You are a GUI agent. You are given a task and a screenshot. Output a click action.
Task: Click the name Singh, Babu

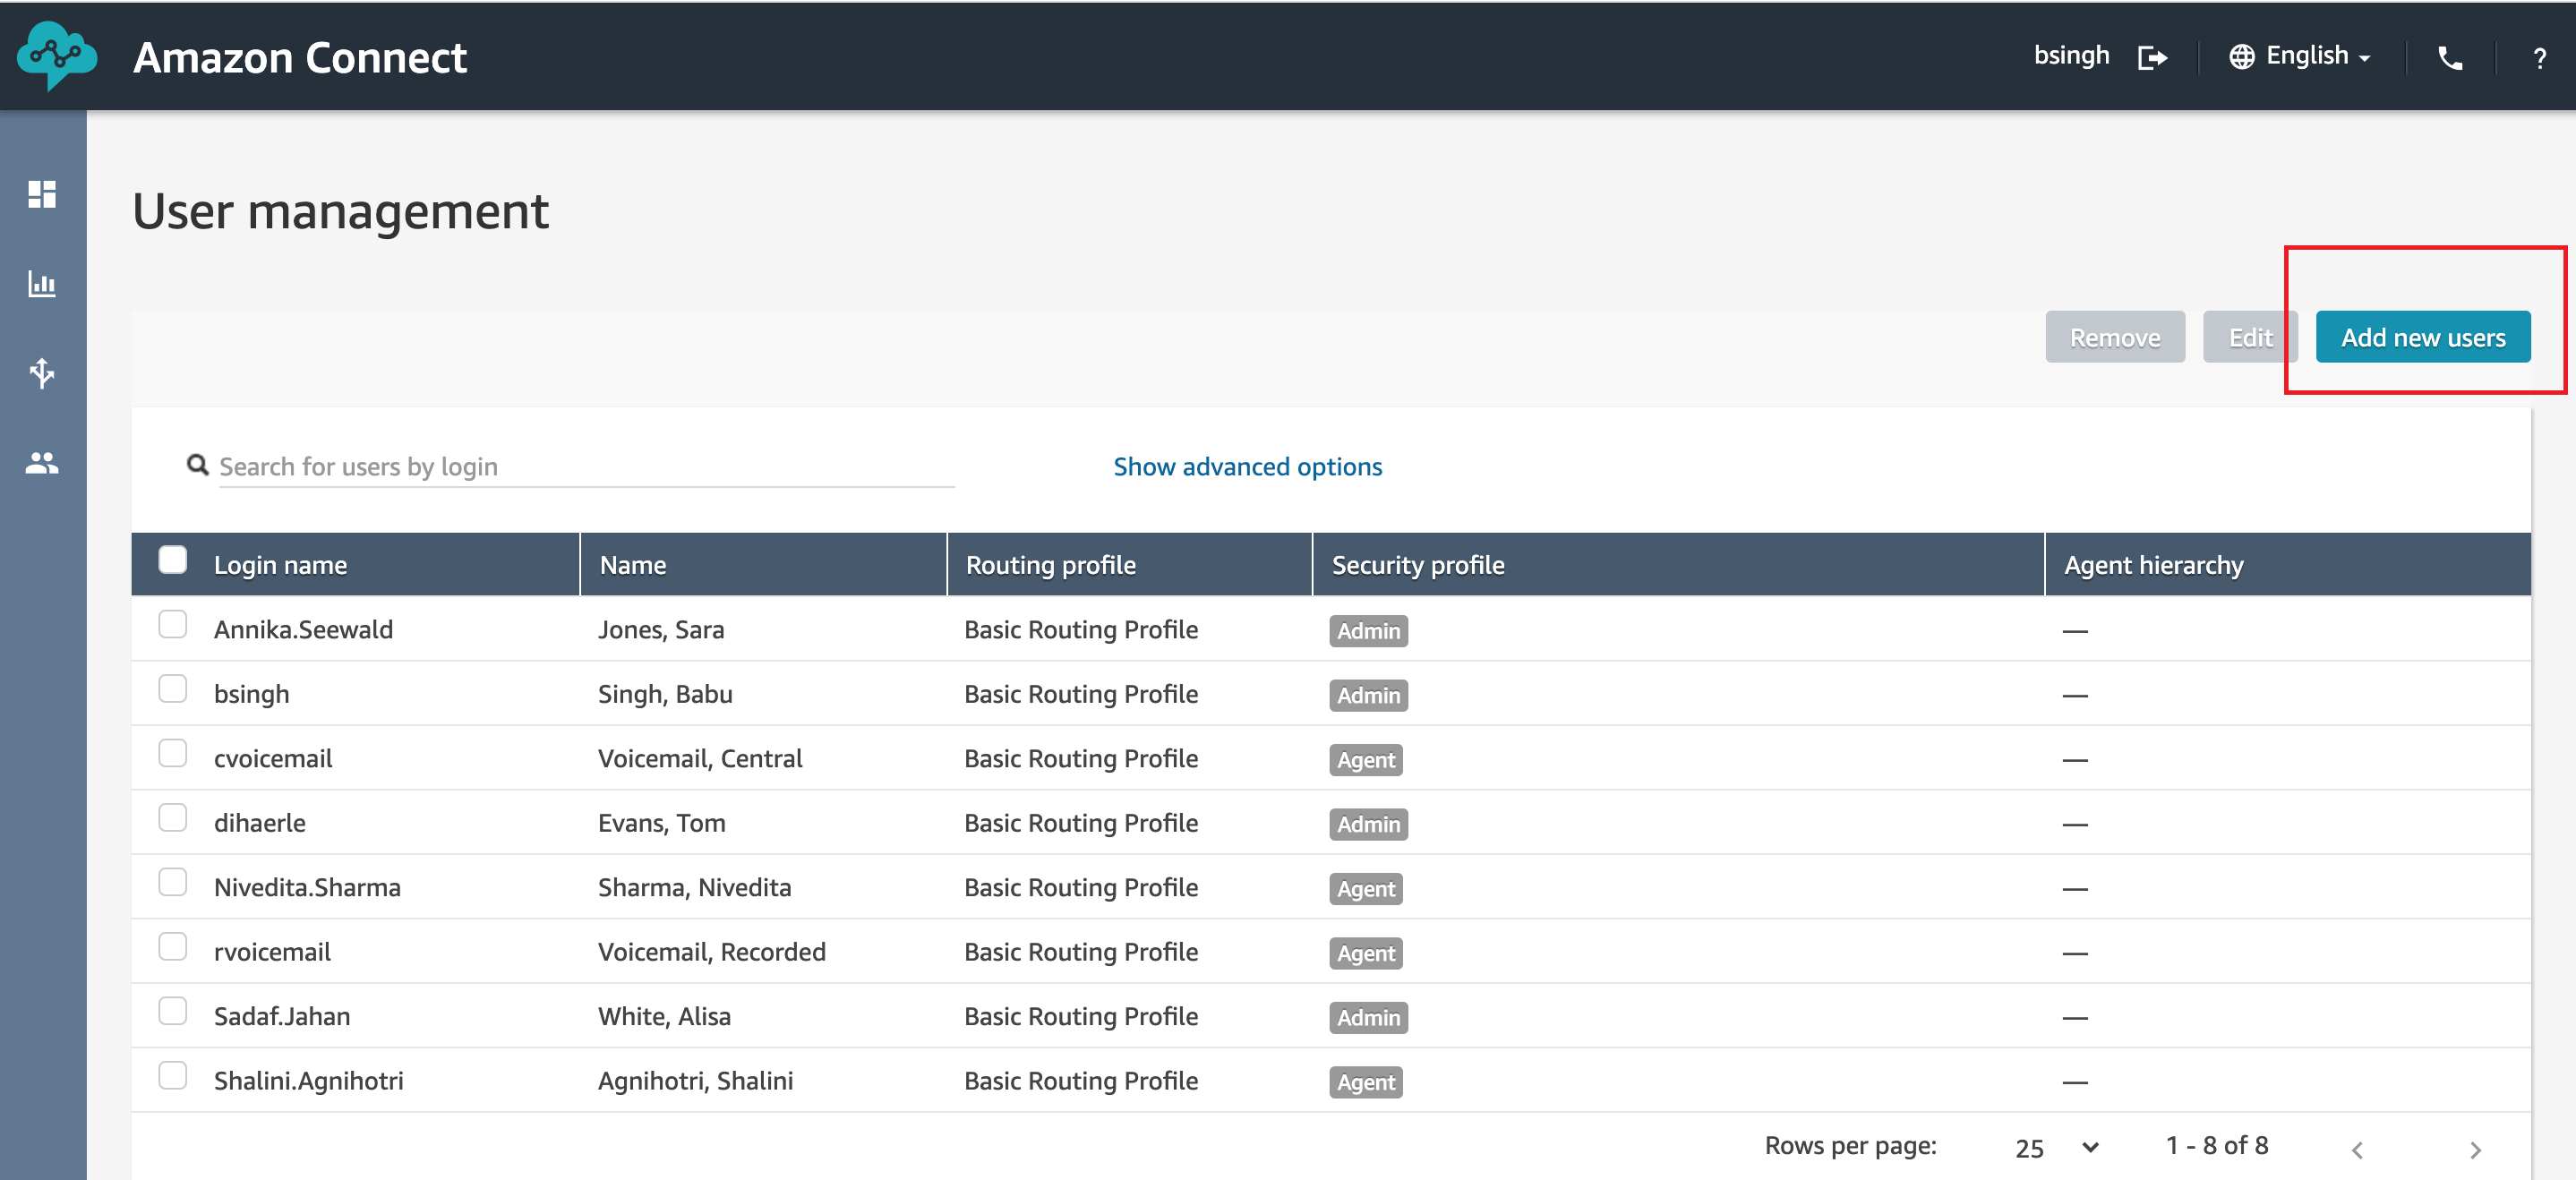point(665,694)
